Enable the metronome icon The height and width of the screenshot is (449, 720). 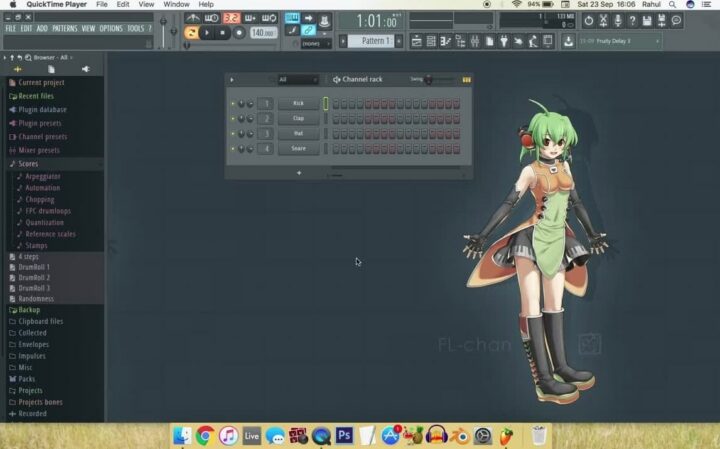pyautogui.click(x=192, y=18)
